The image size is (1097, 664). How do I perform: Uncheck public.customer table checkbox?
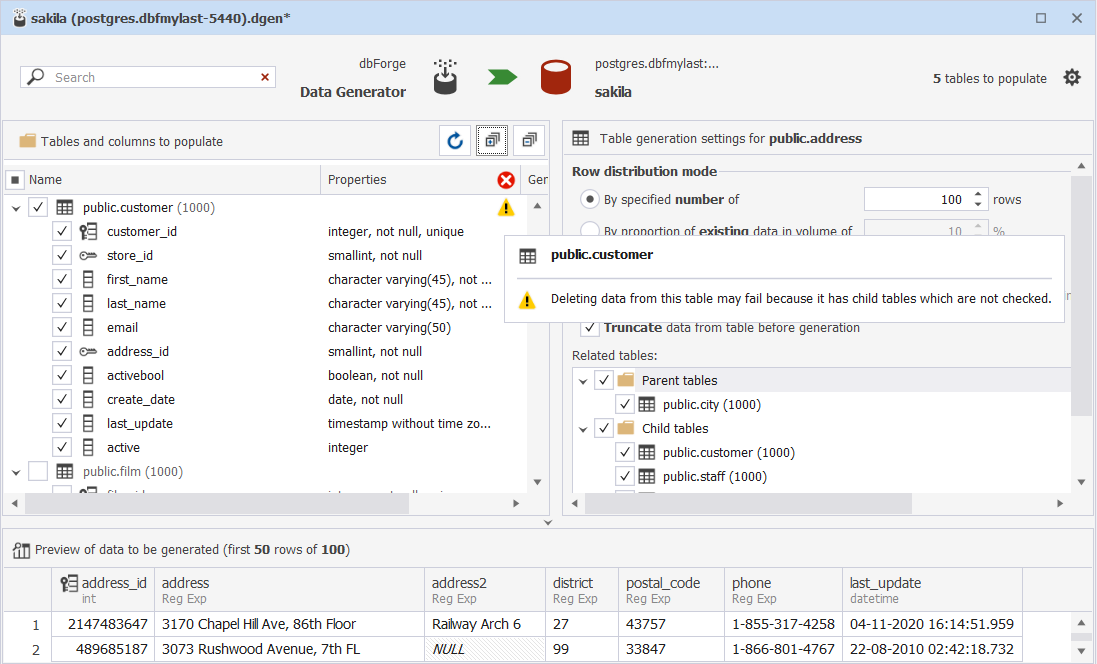pyautogui.click(x=38, y=207)
